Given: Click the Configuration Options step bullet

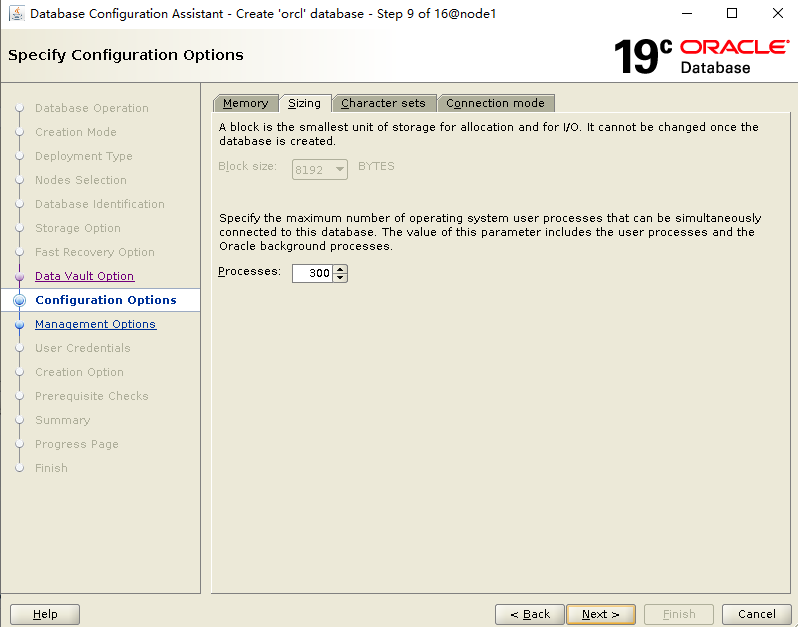Looking at the screenshot, I should pyautogui.click(x=19, y=300).
